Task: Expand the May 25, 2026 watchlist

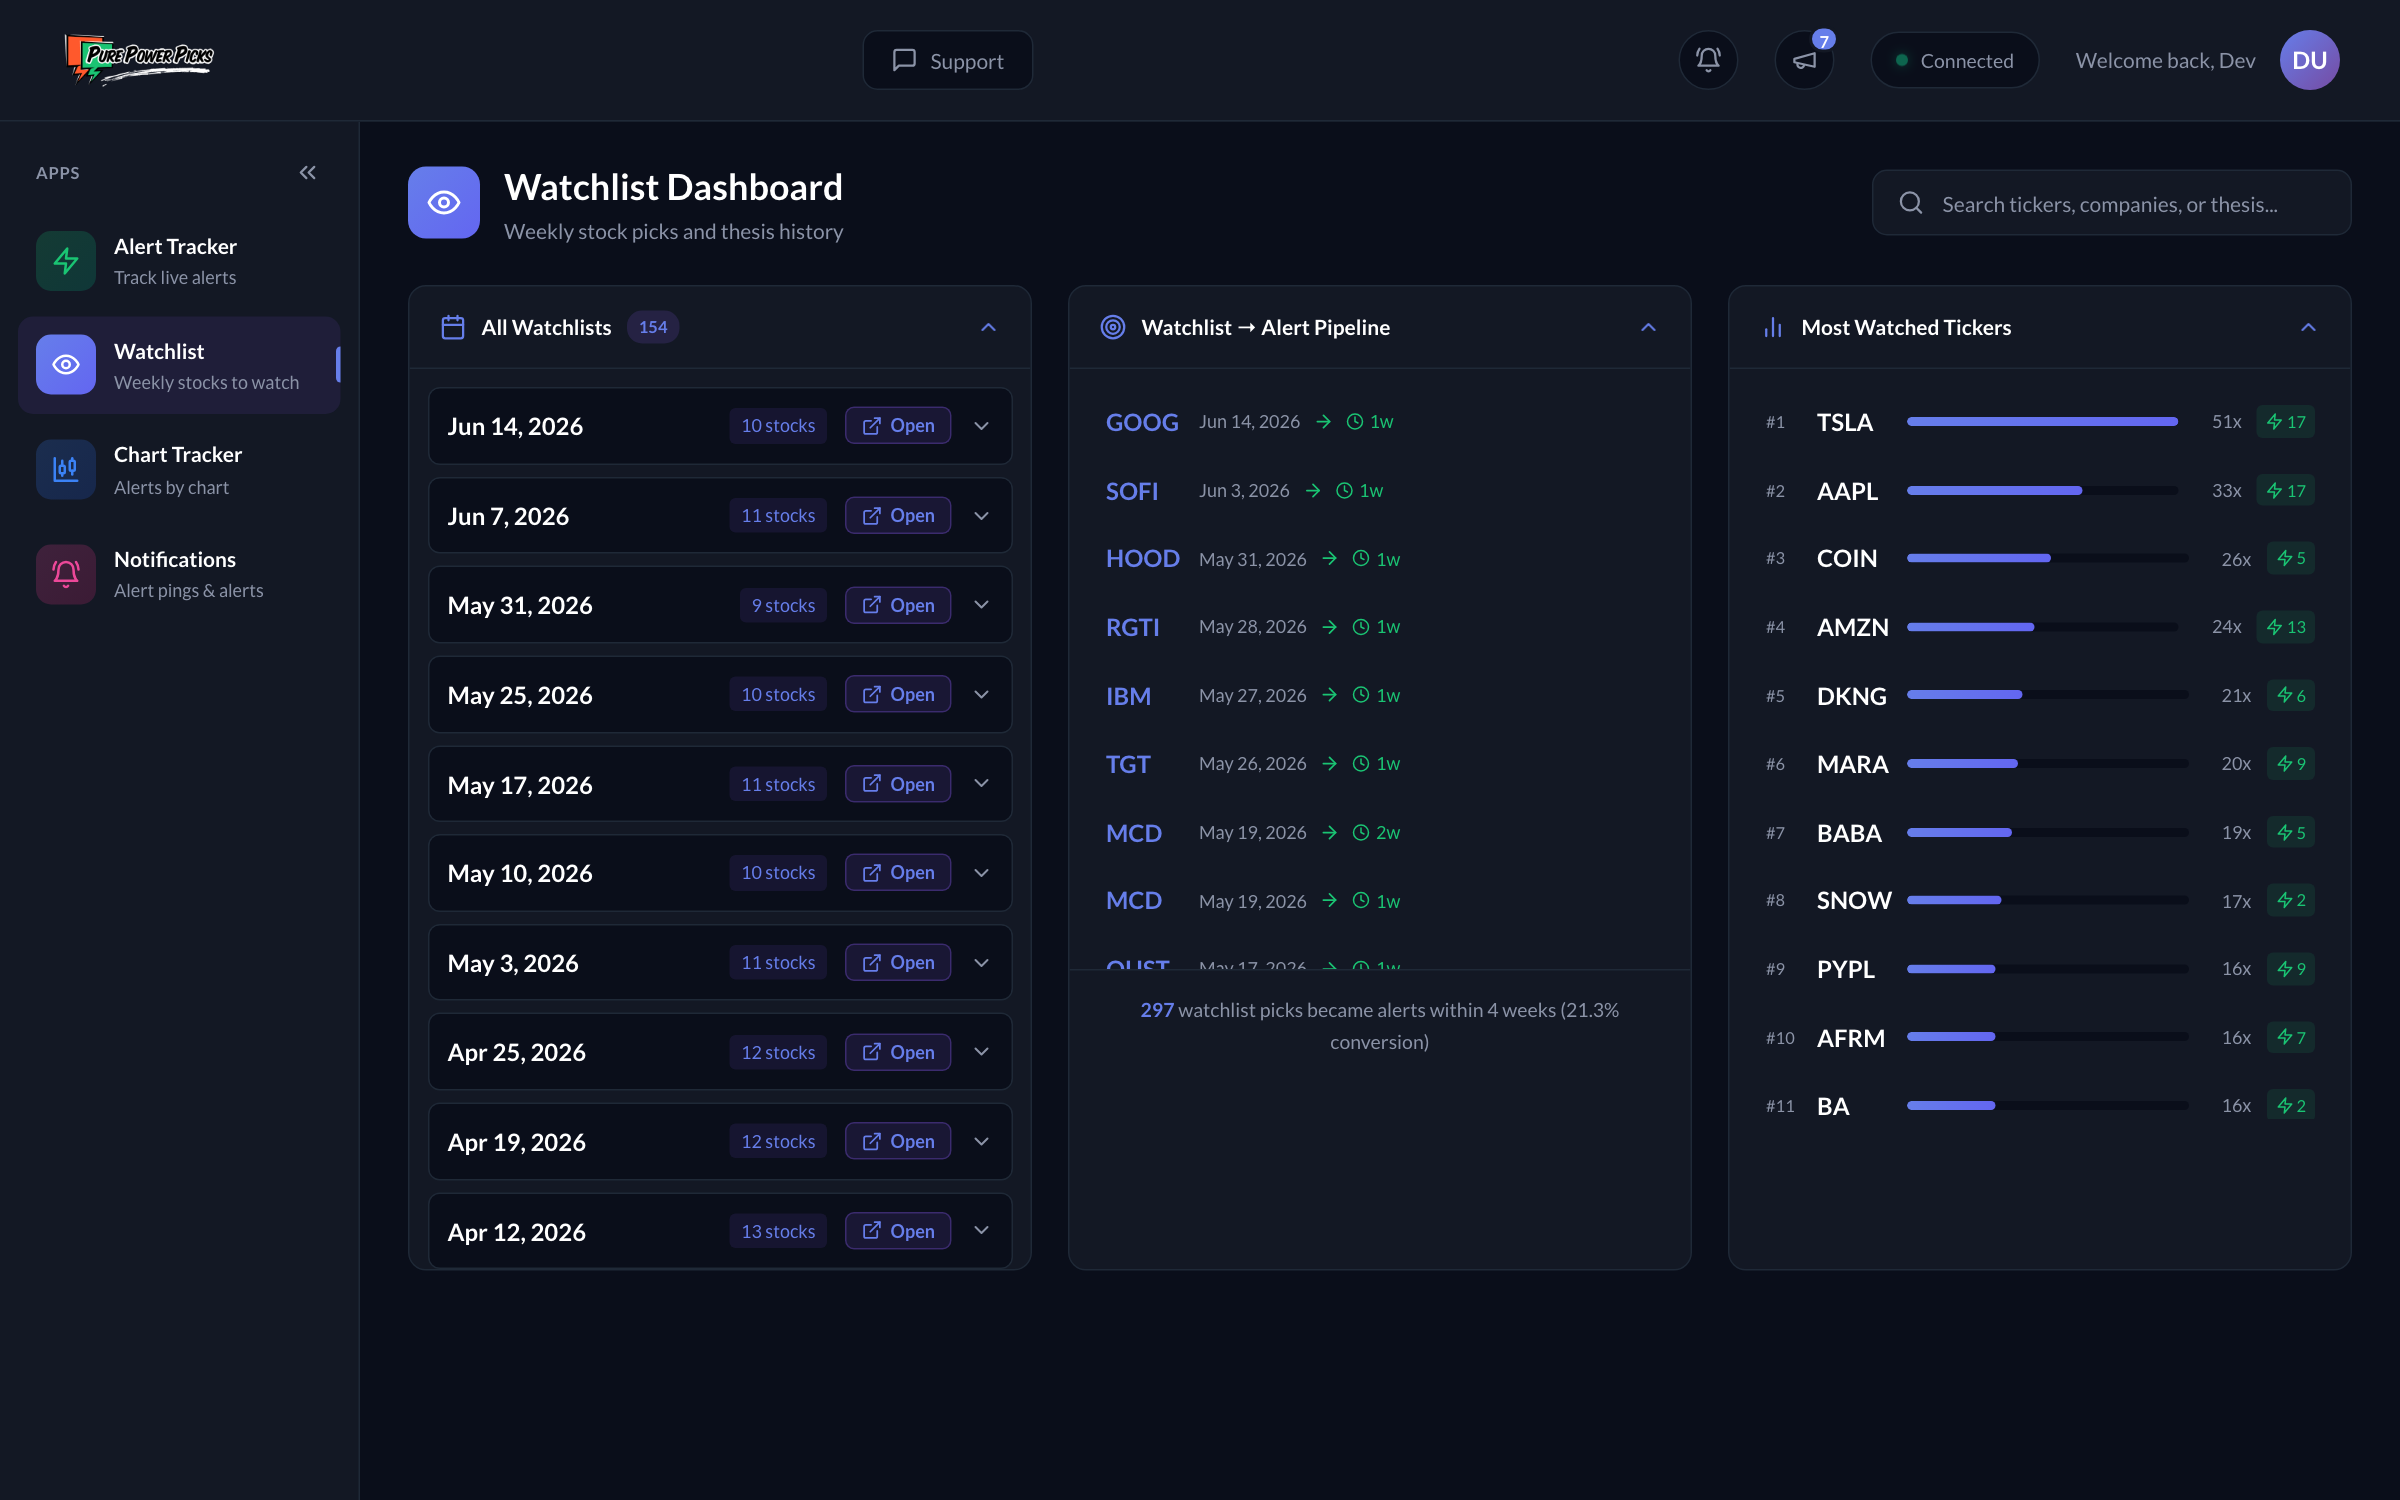Action: [982, 695]
